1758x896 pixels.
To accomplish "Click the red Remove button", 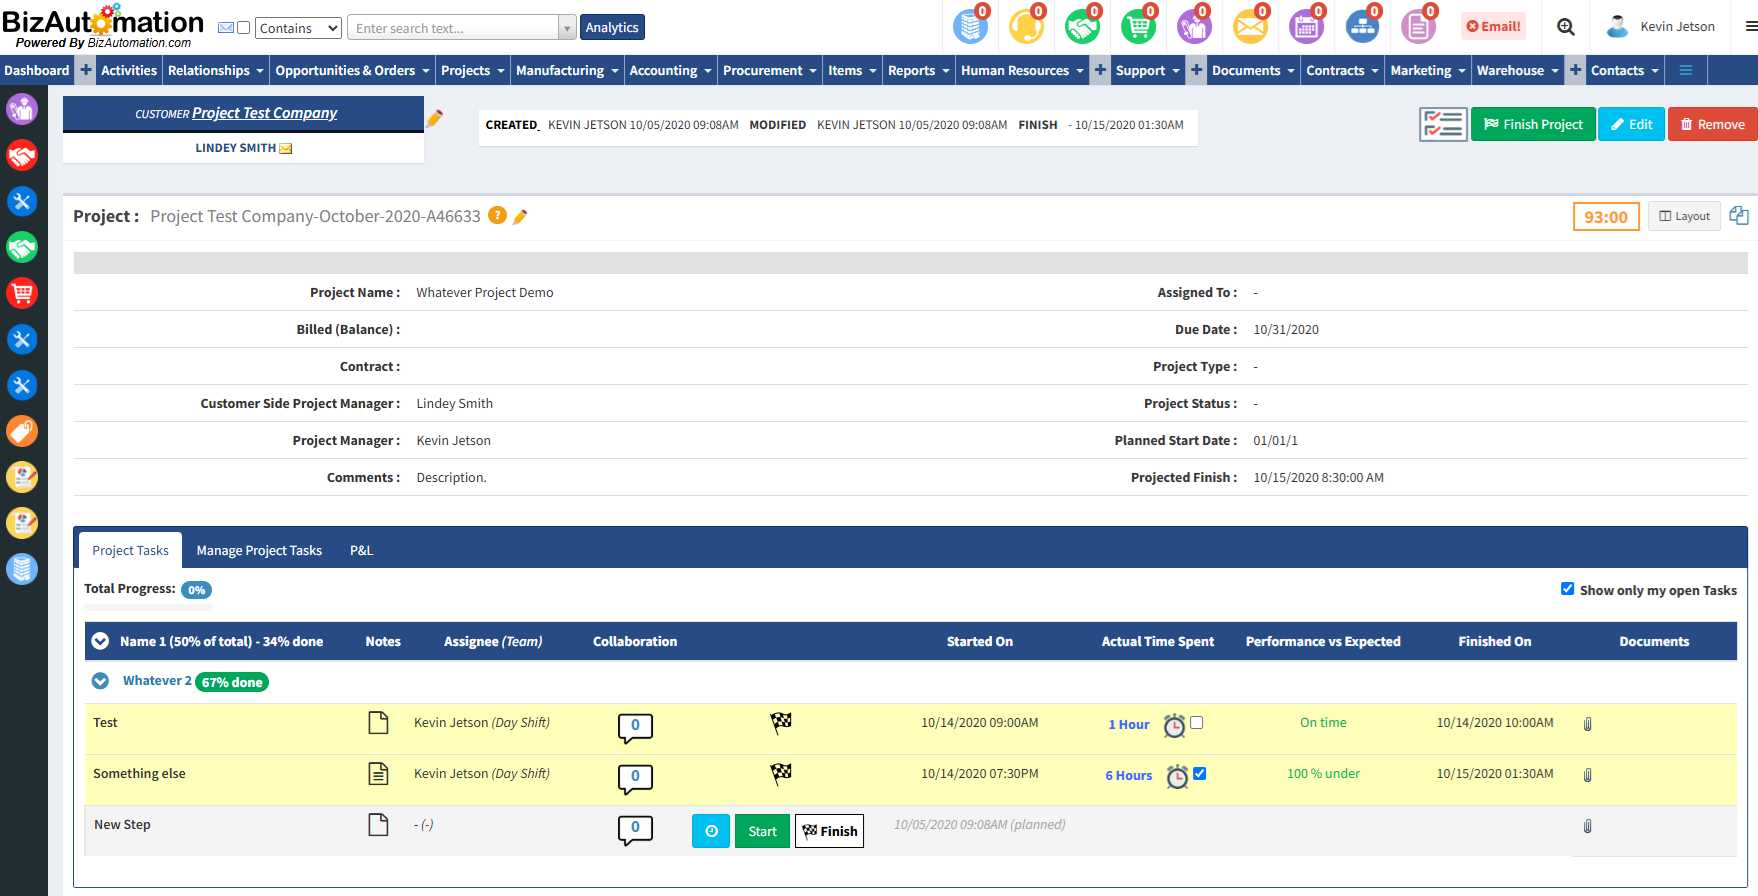I will [1712, 124].
